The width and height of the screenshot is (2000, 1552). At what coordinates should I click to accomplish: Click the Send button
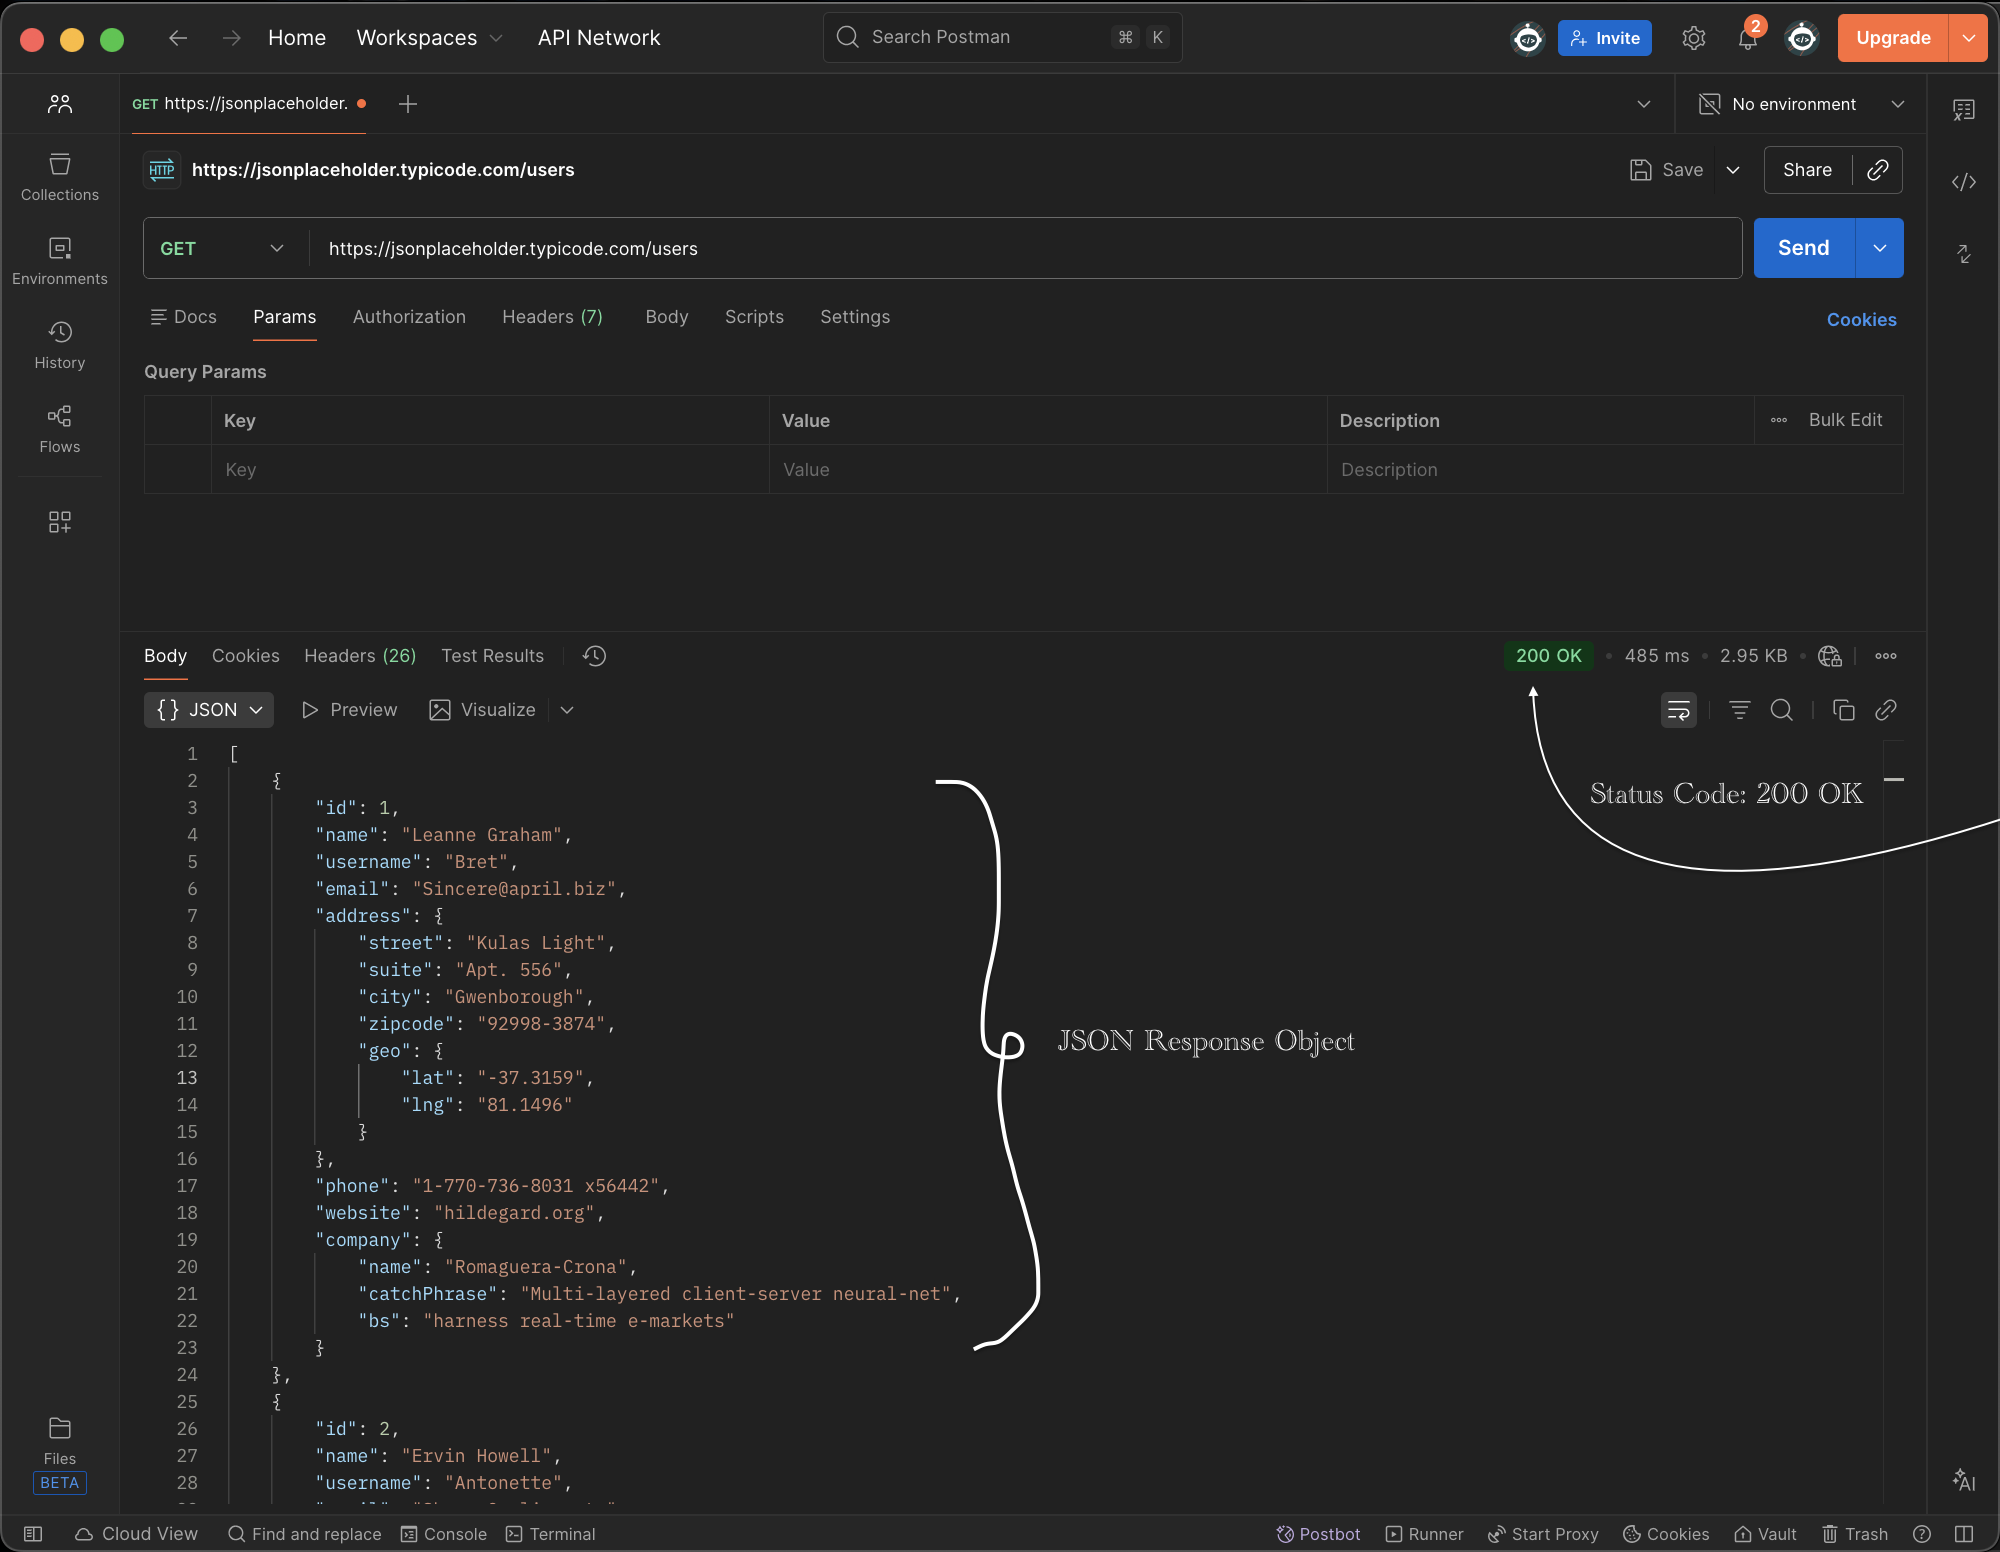[x=1801, y=248]
